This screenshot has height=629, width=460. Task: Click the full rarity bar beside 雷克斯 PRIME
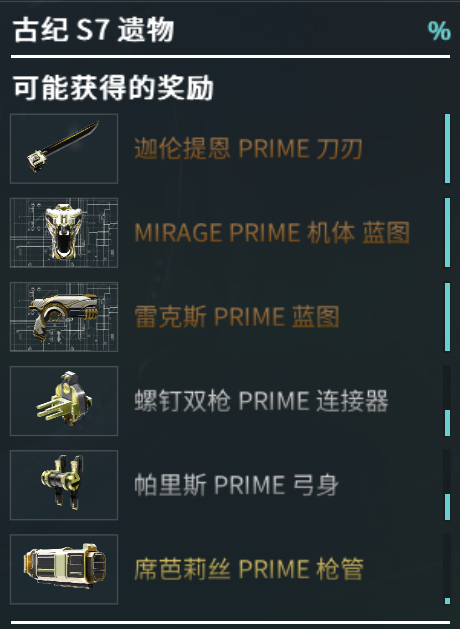click(x=448, y=317)
